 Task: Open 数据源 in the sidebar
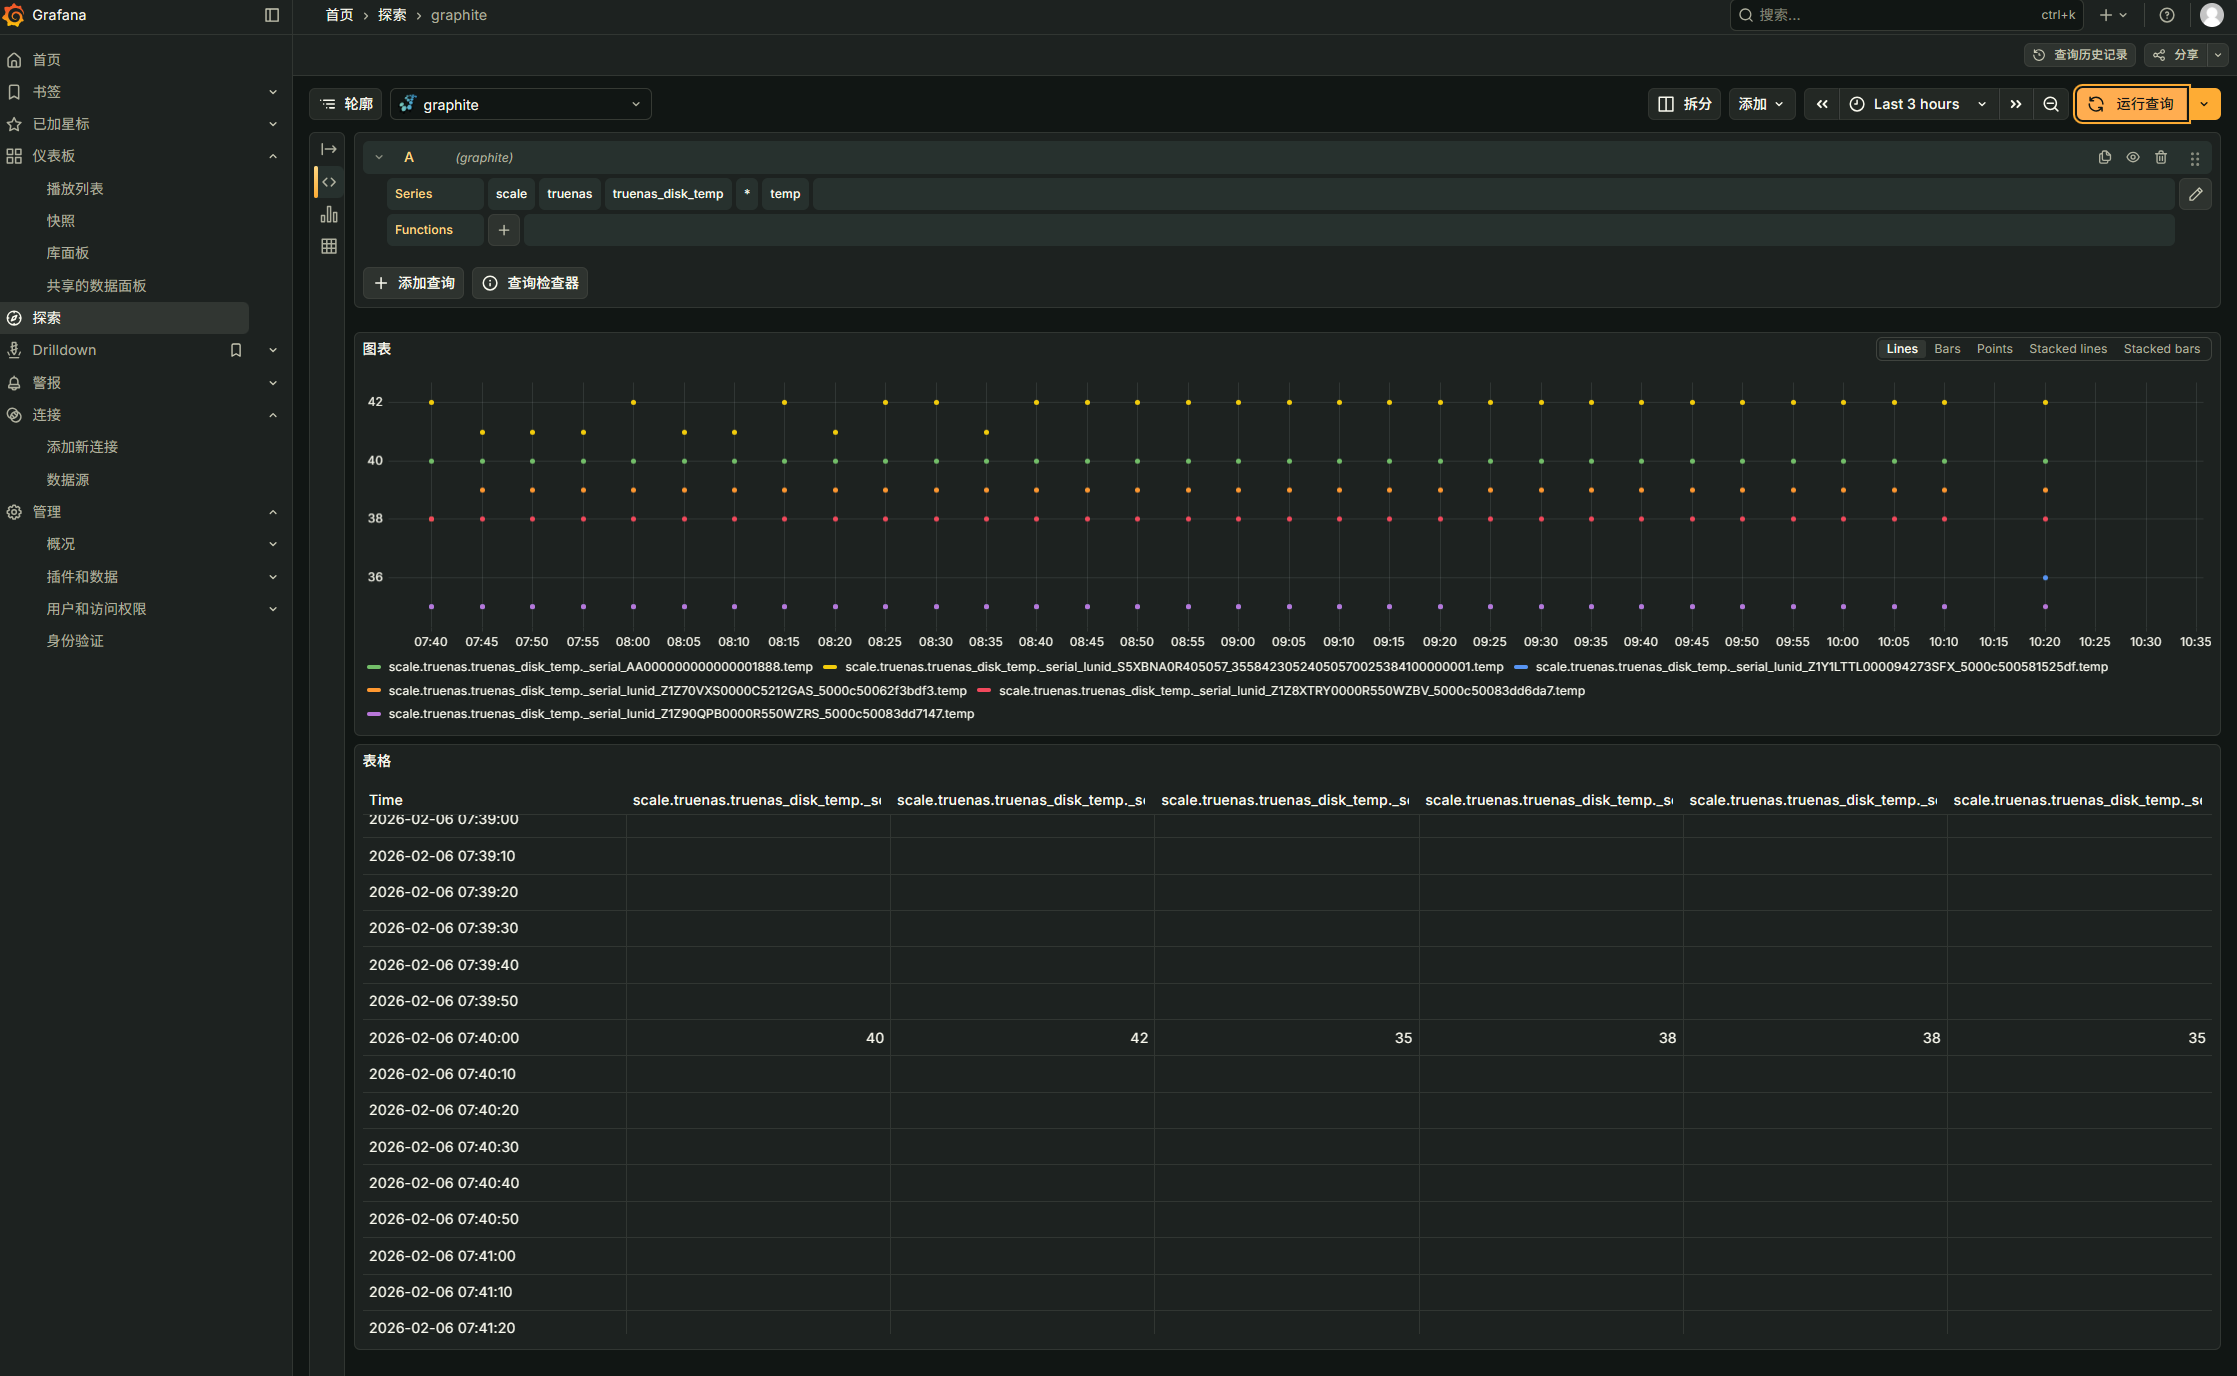point(68,480)
